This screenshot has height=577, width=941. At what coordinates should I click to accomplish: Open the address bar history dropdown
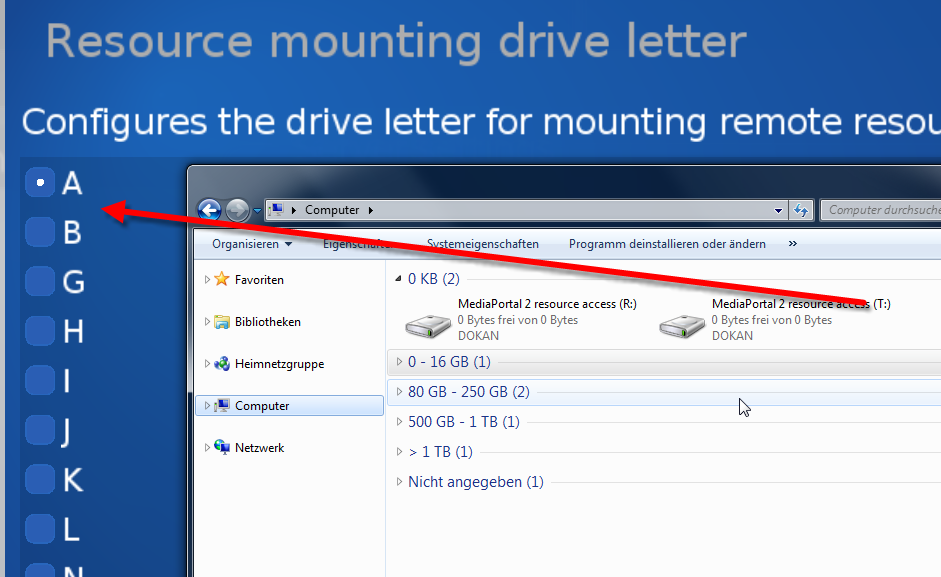pos(778,211)
